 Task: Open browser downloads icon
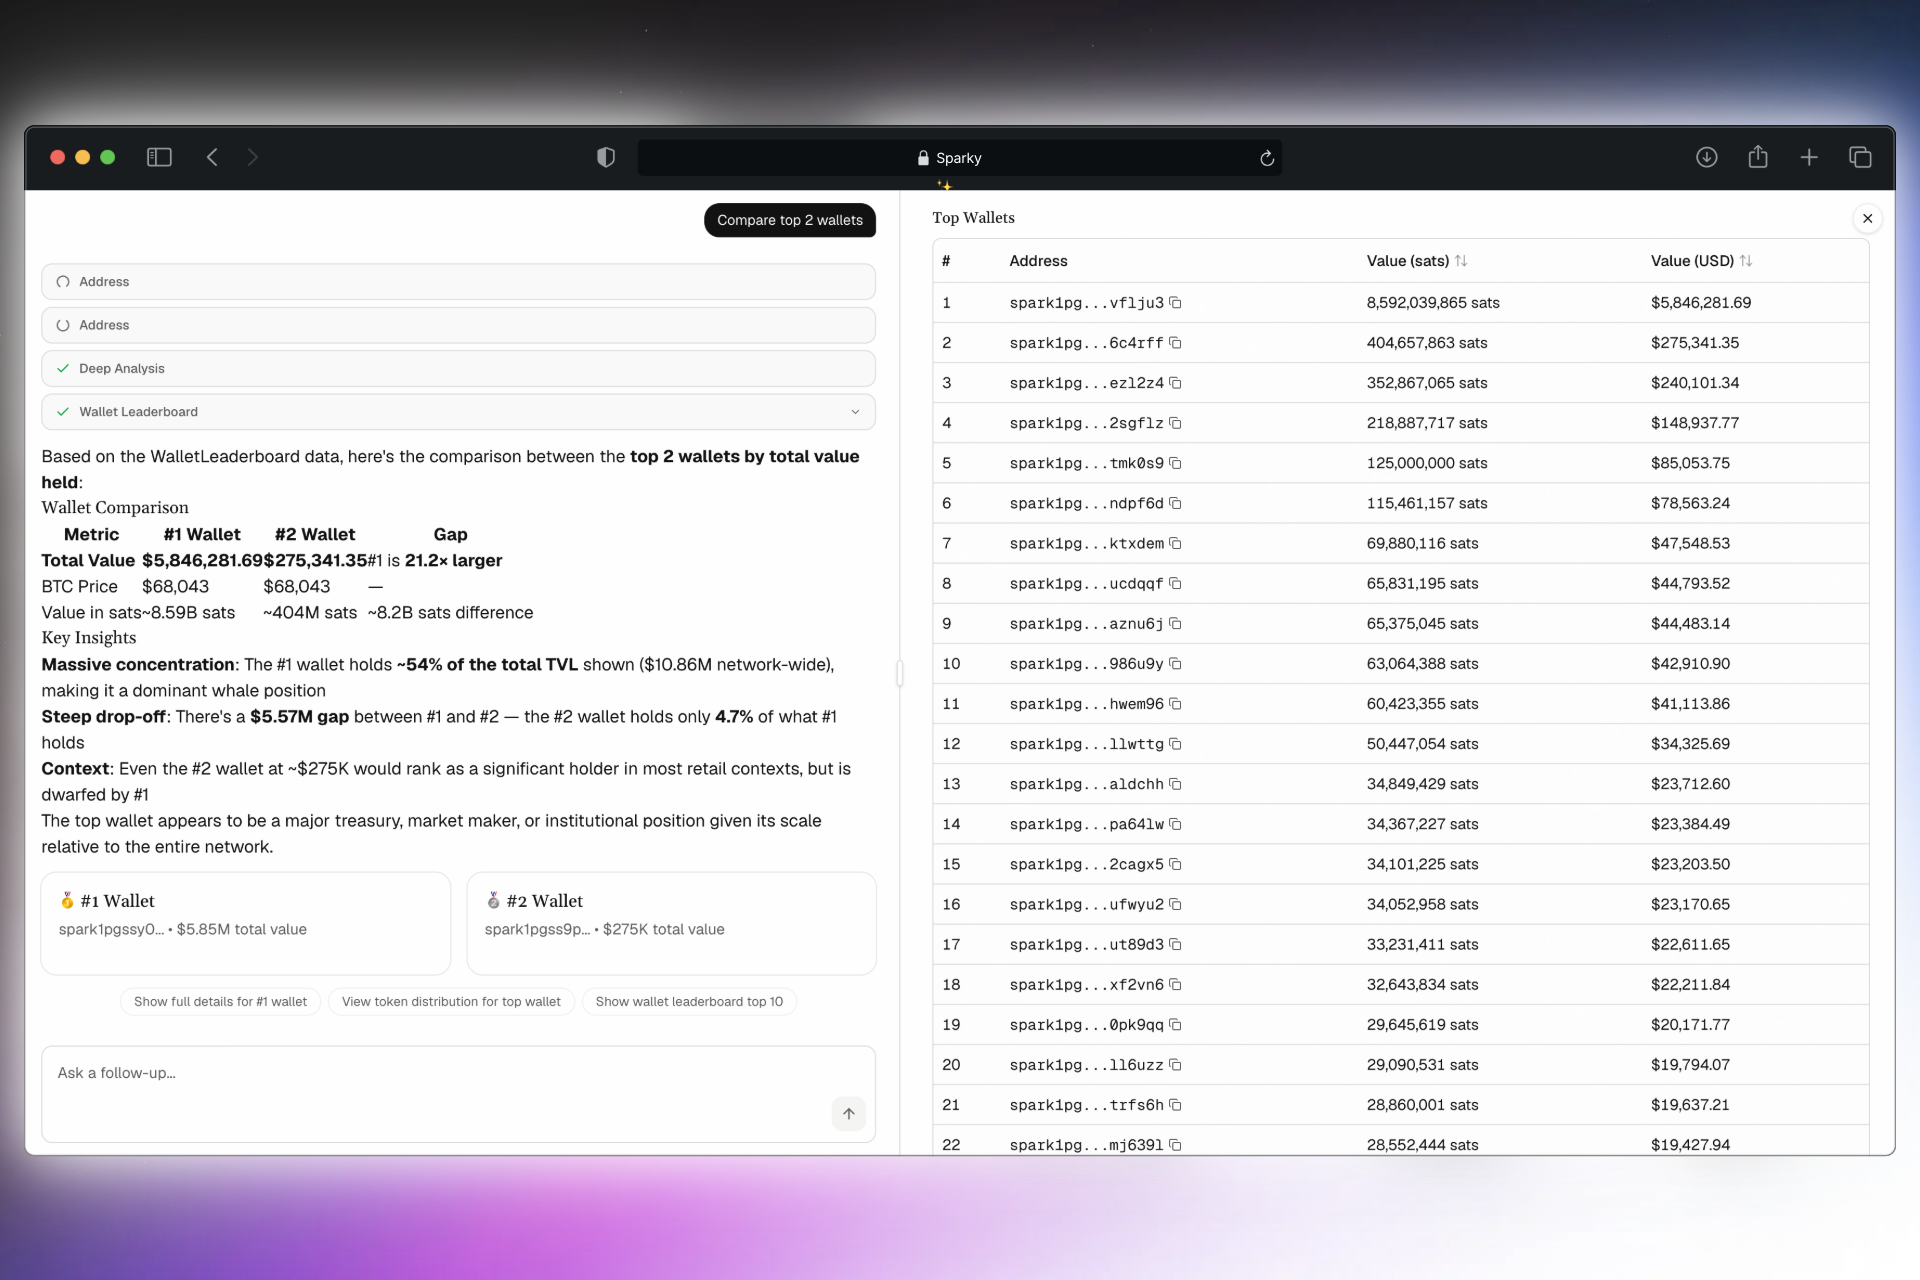(1706, 157)
